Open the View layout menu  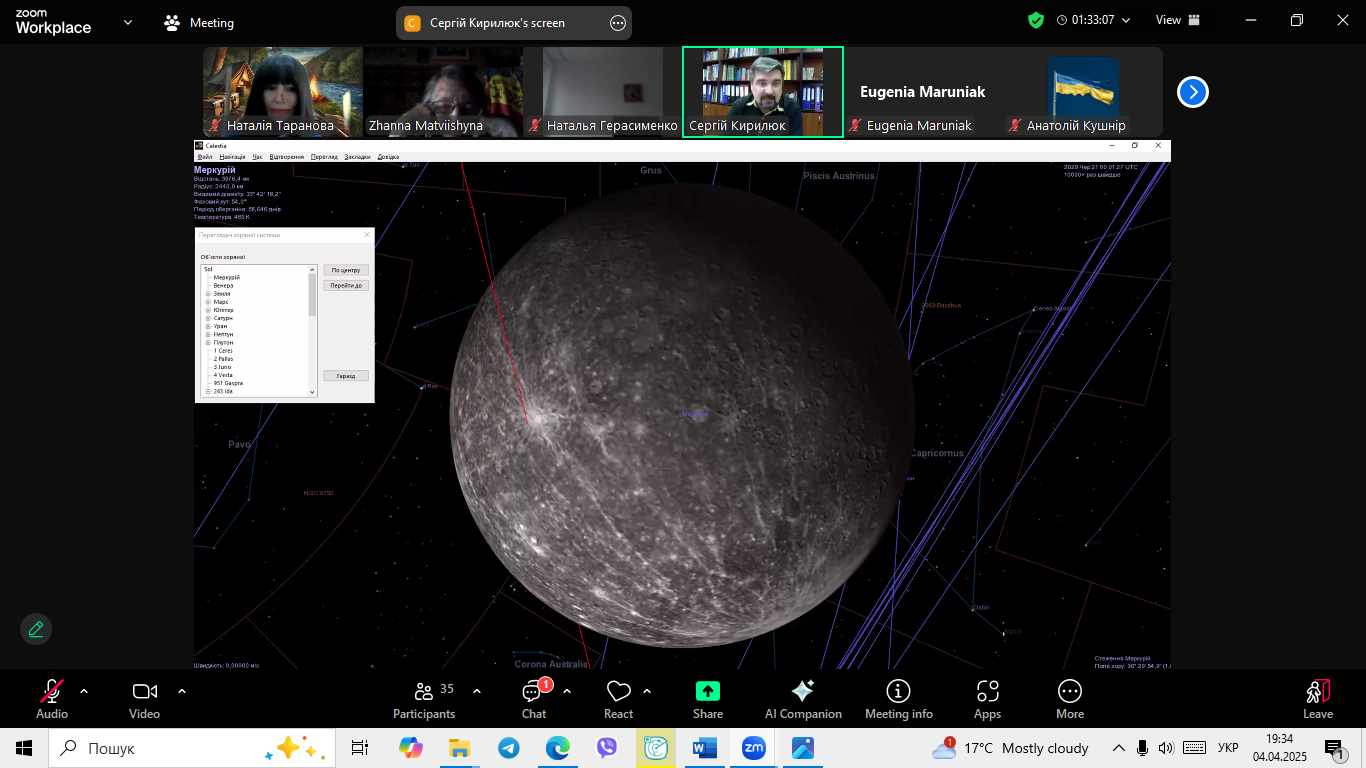pyautogui.click(x=1177, y=20)
